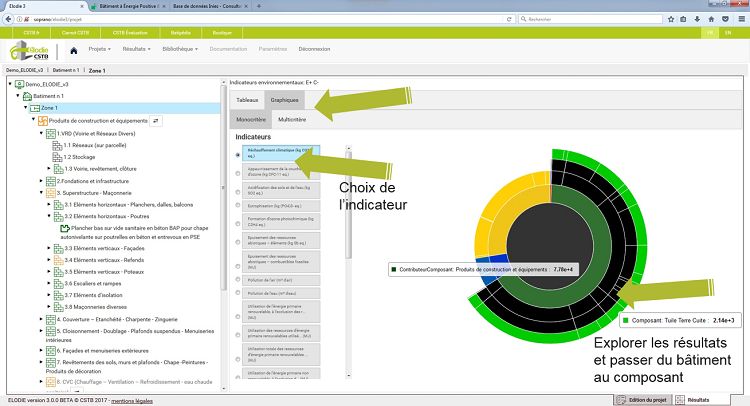Screen dimensions: 750x406
Task: Switch to the Tableaux tab
Action: click(247, 100)
